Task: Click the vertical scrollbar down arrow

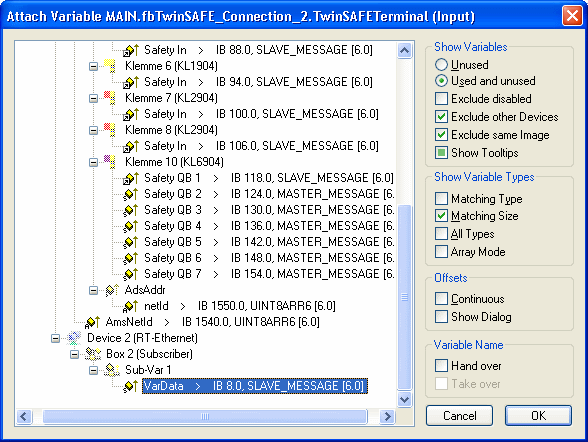Action: pyautogui.click(x=405, y=399)
